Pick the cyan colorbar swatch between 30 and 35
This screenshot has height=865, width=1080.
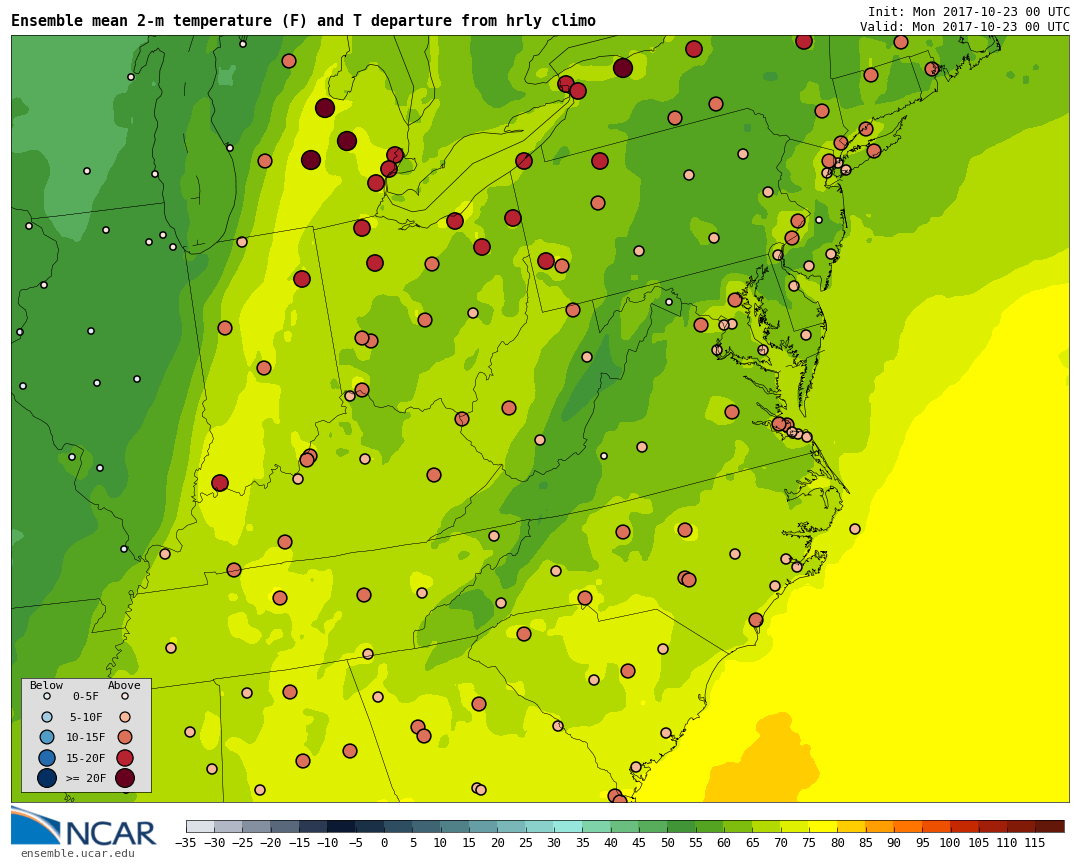coord(568,826)
